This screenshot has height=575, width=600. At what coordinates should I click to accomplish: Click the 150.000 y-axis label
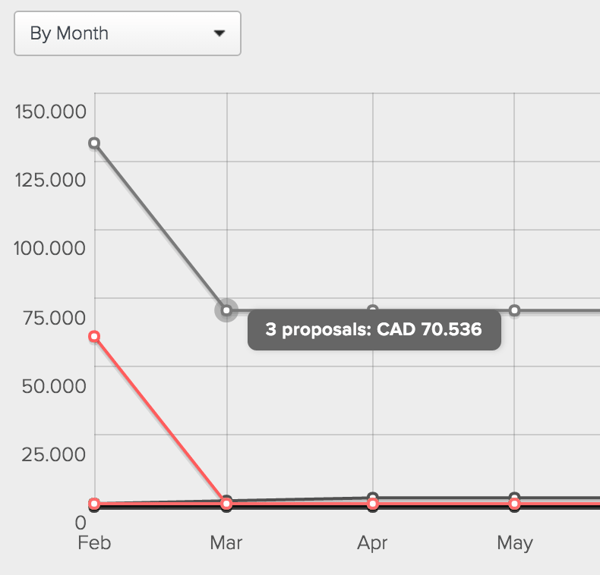pyautogui.click(x=51, y=112)
